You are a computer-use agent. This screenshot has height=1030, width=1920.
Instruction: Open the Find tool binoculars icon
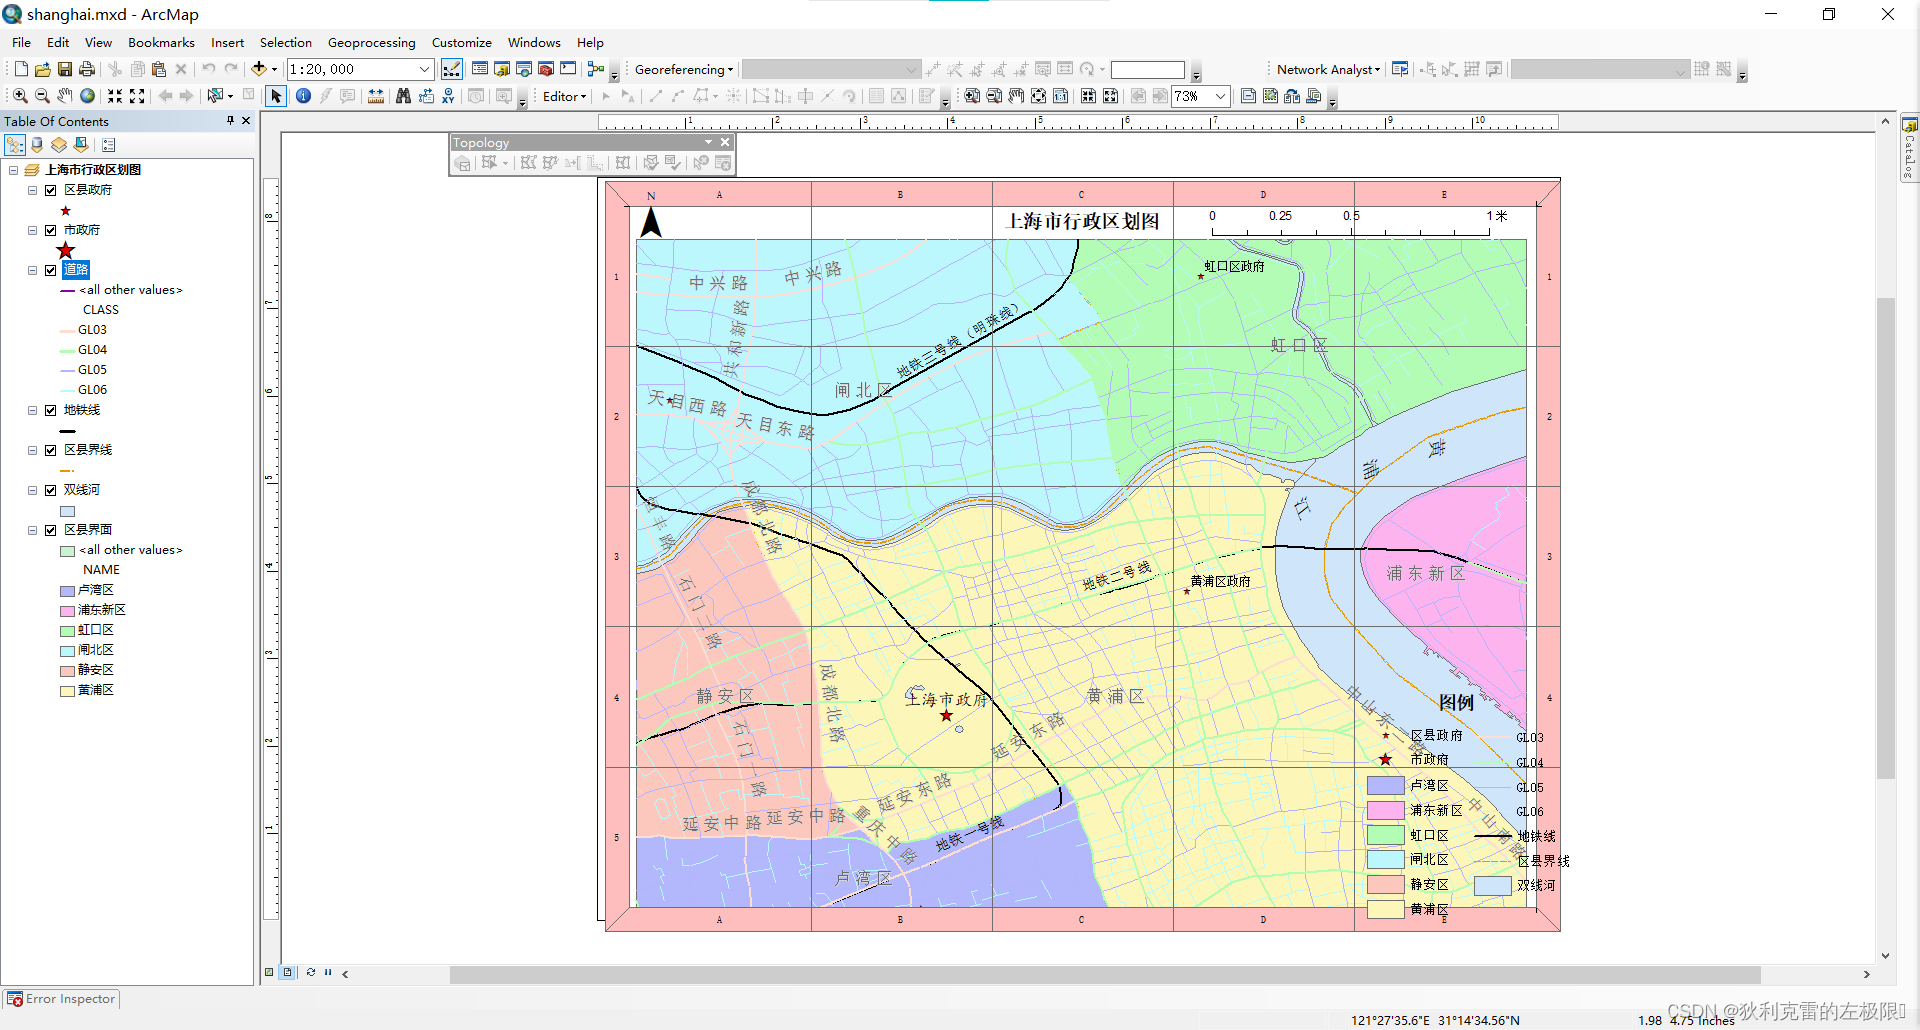(x=403, y=96)
